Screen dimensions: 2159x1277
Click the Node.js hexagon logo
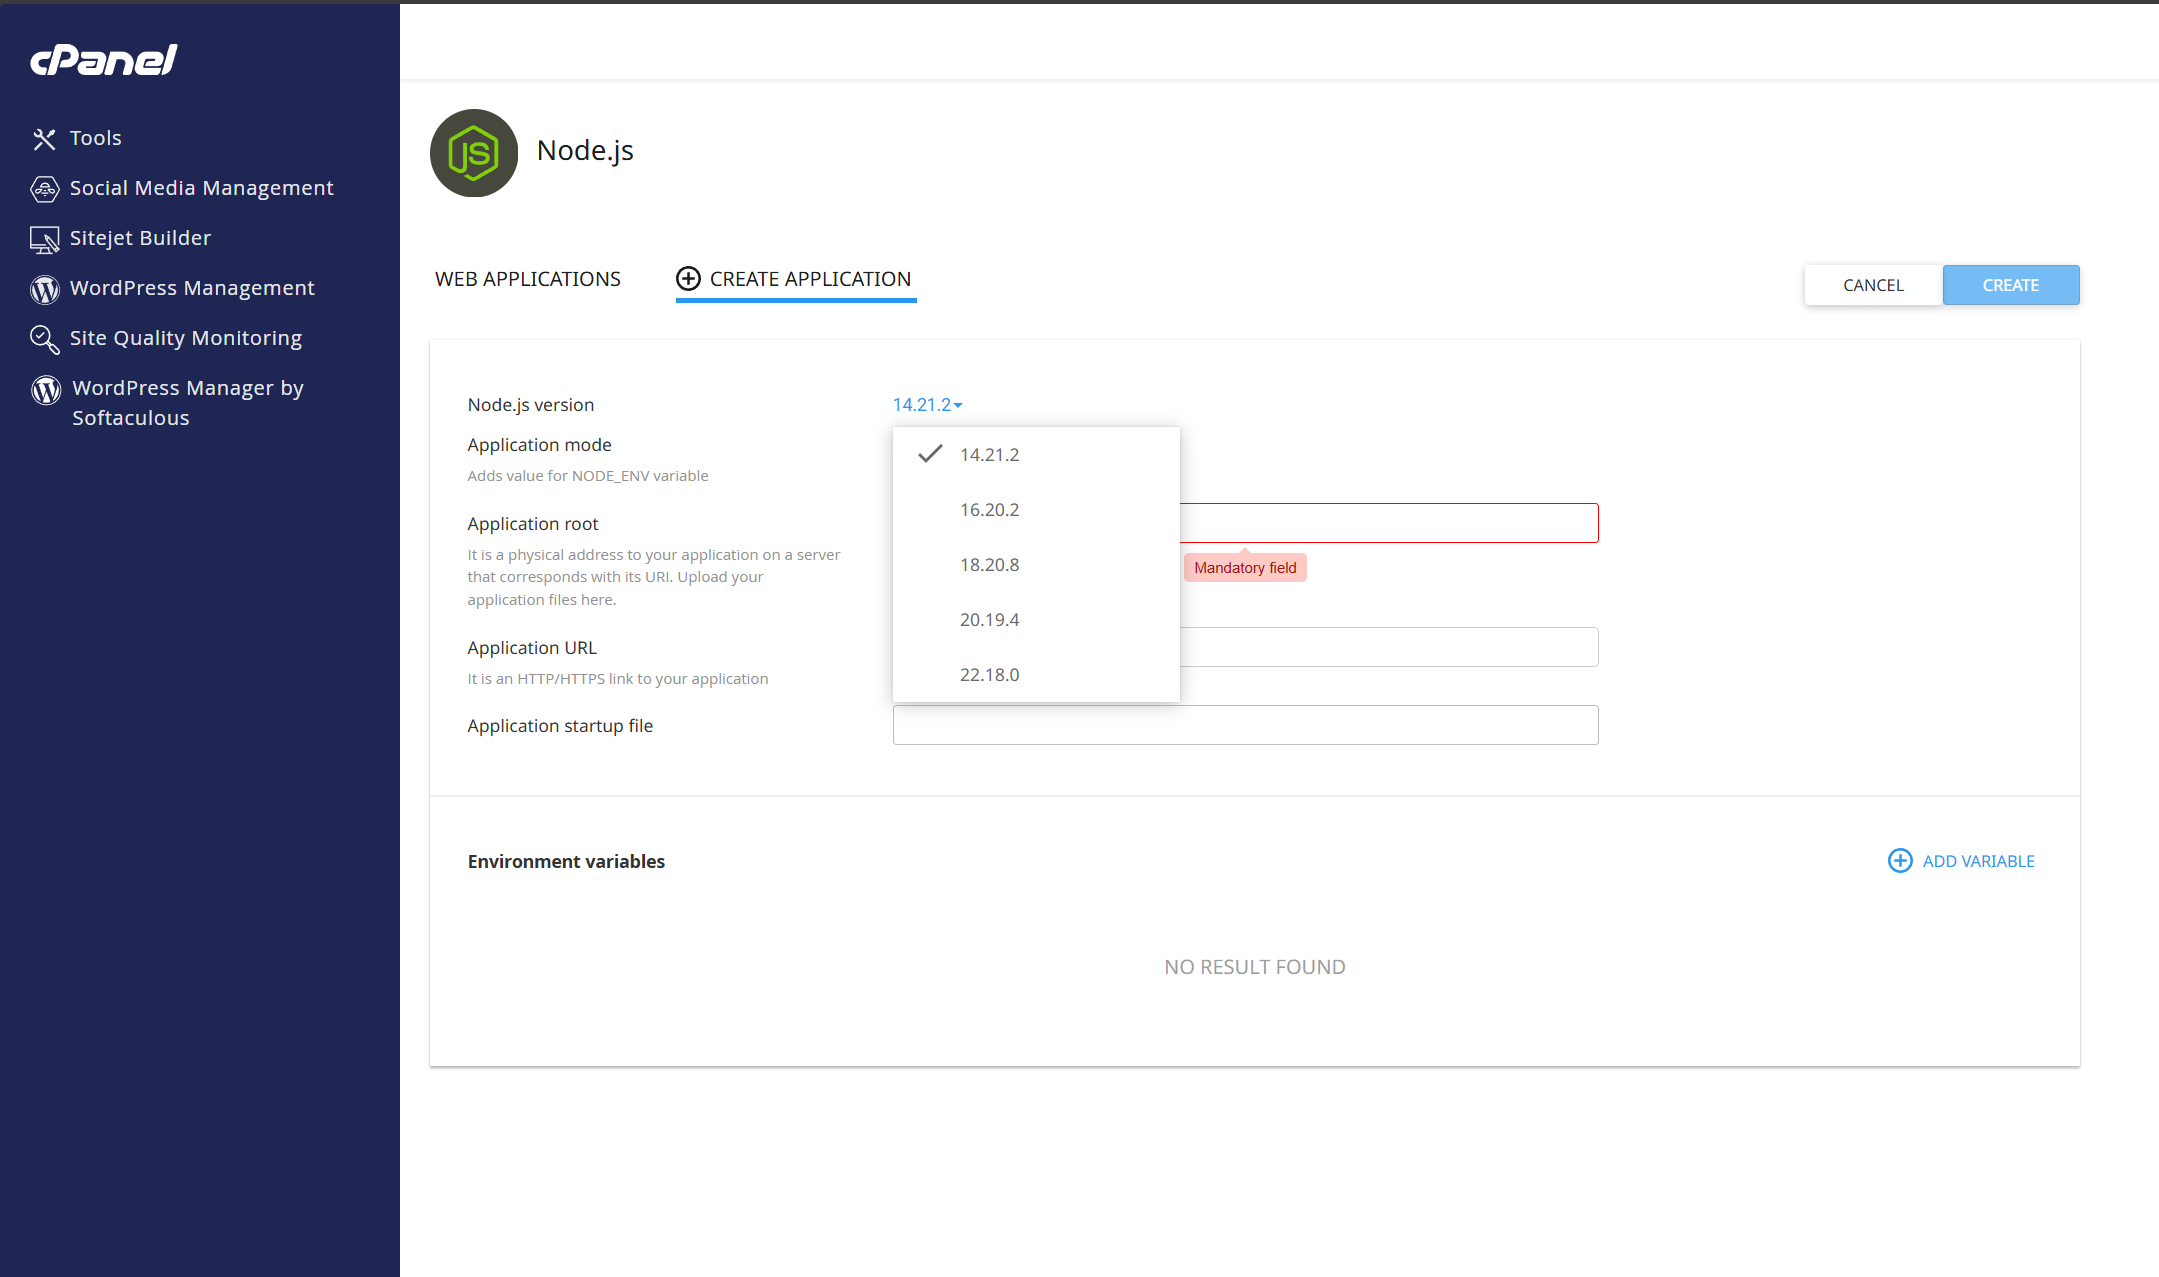pos(473,153)
